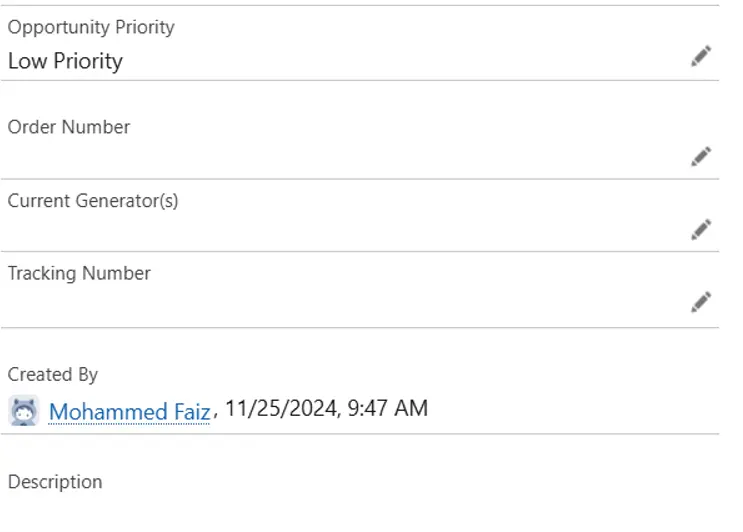Click the Mohammed Faiz user avatar icon
The height and width of the screenshot is (532, 743).
pos(24,411)
